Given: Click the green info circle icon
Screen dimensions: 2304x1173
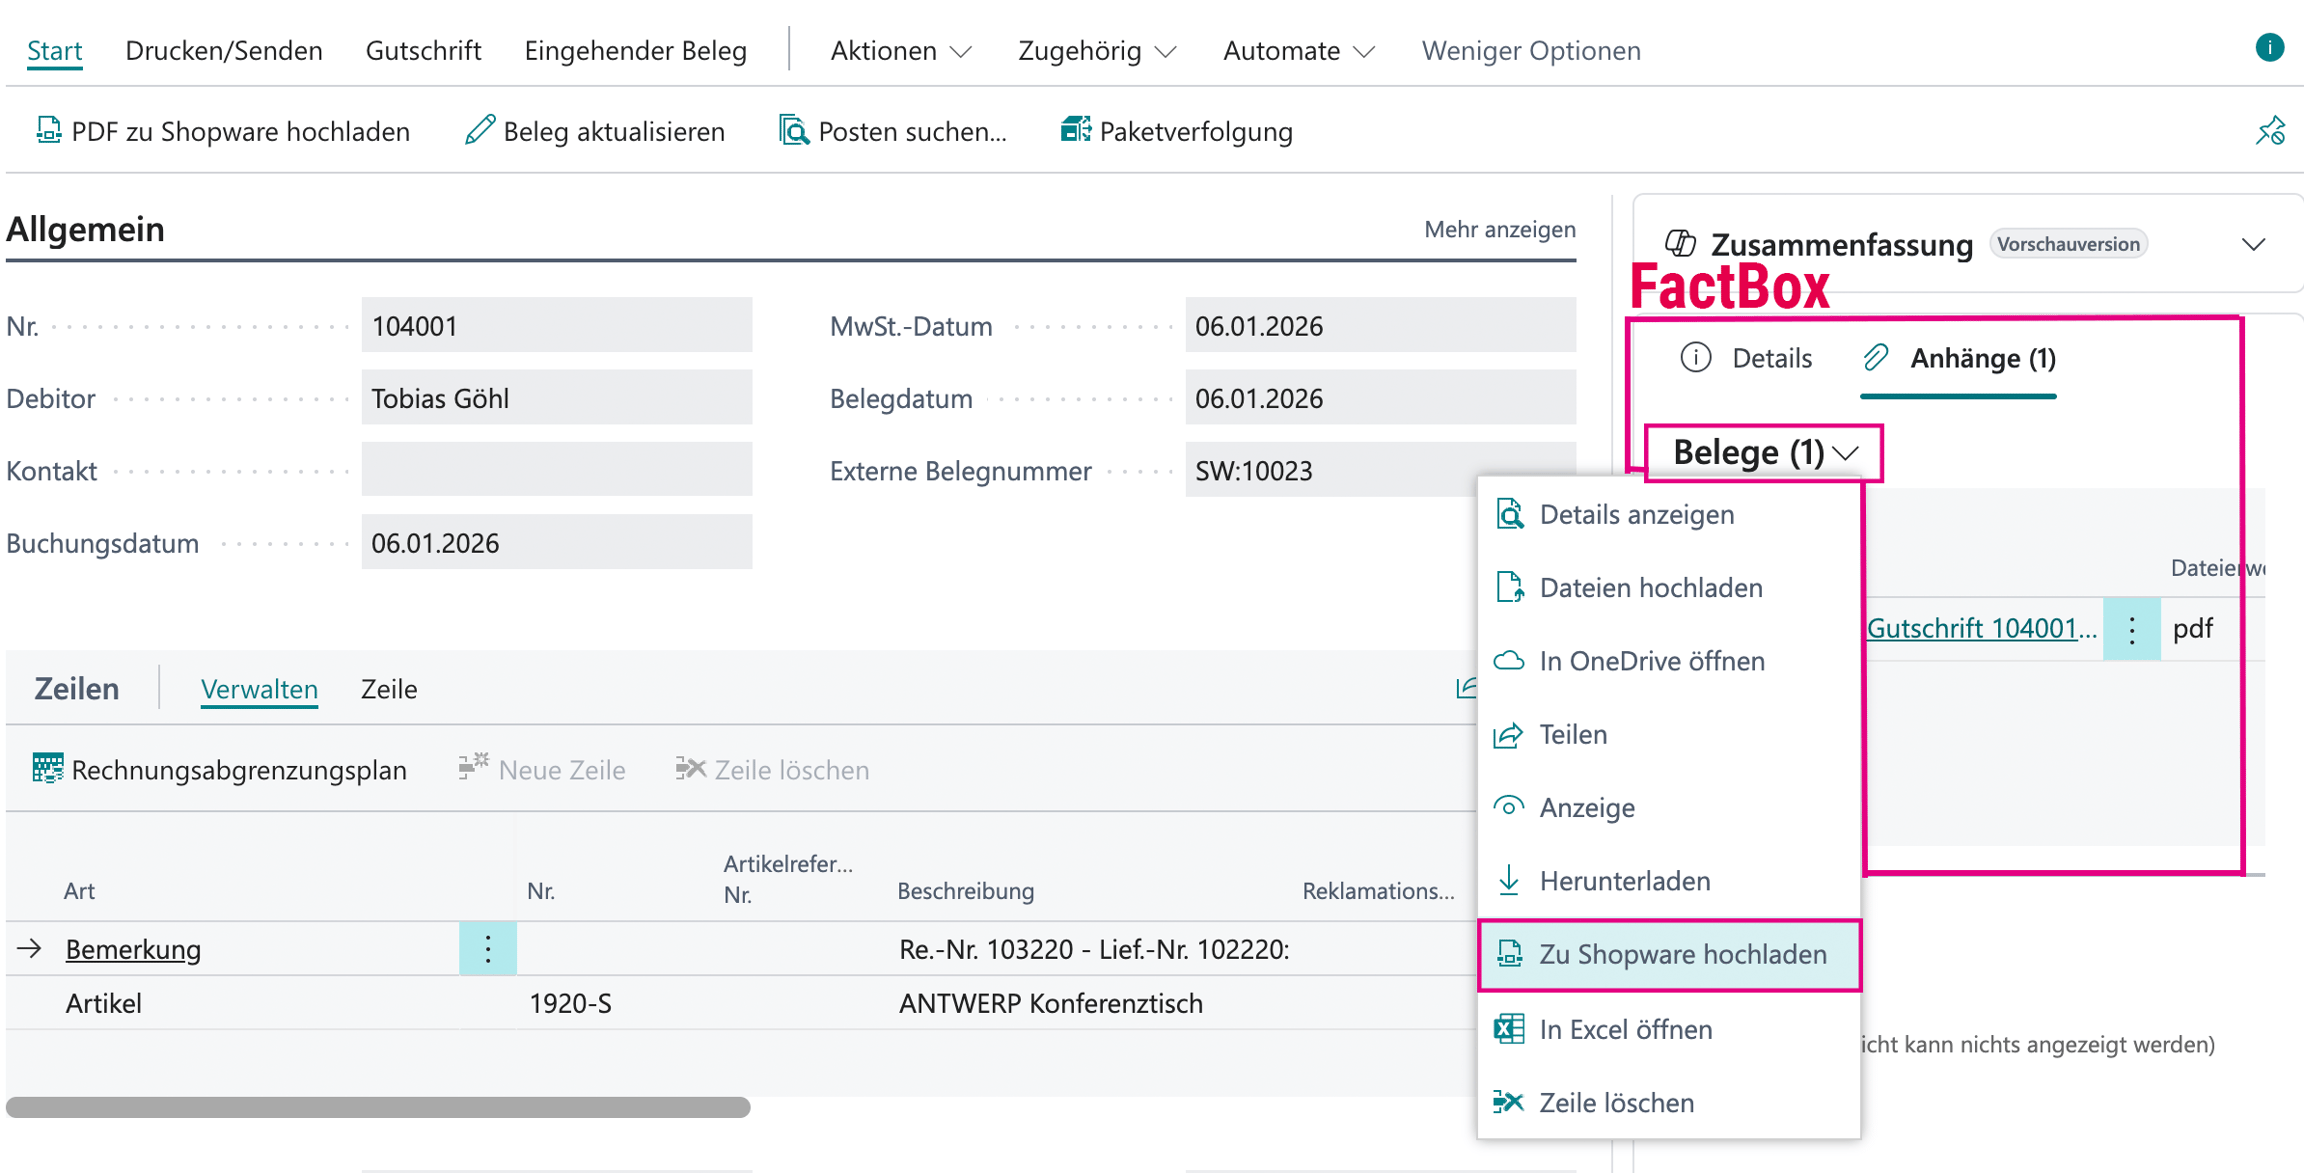Looking at the screenshot, I should (2269, 48).
